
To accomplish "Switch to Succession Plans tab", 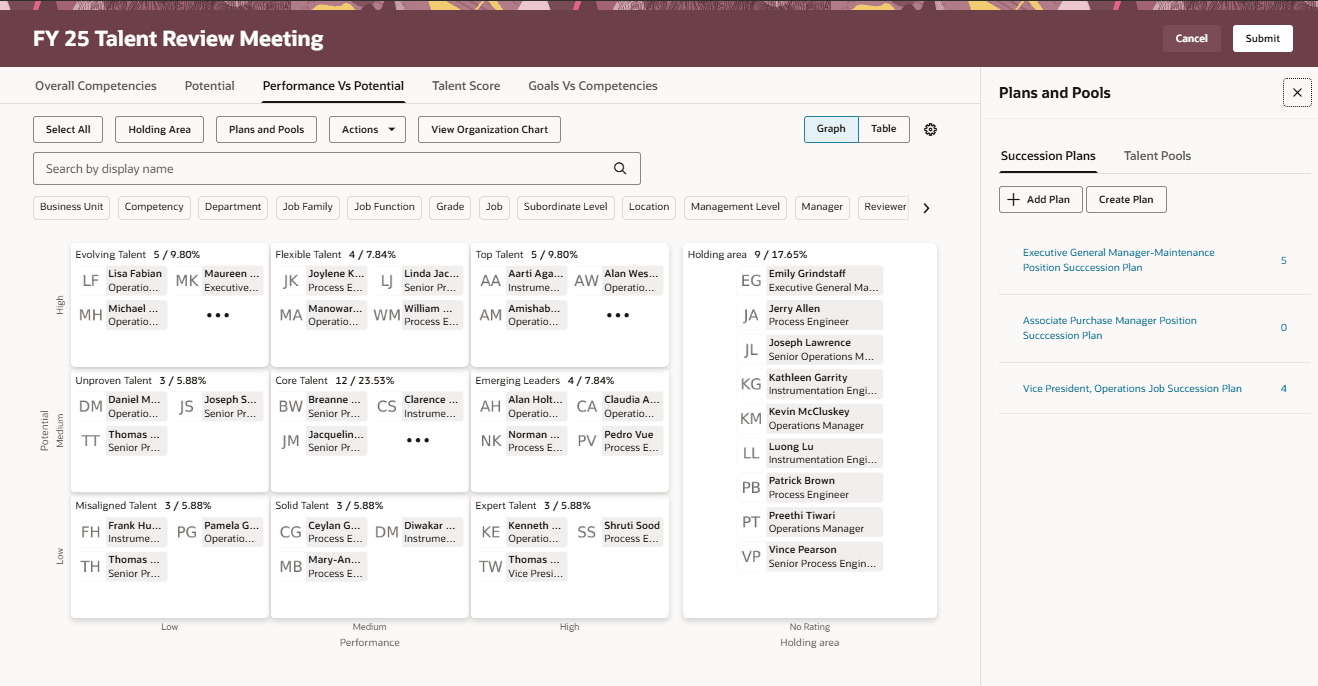I will [x=1048, y=156].
